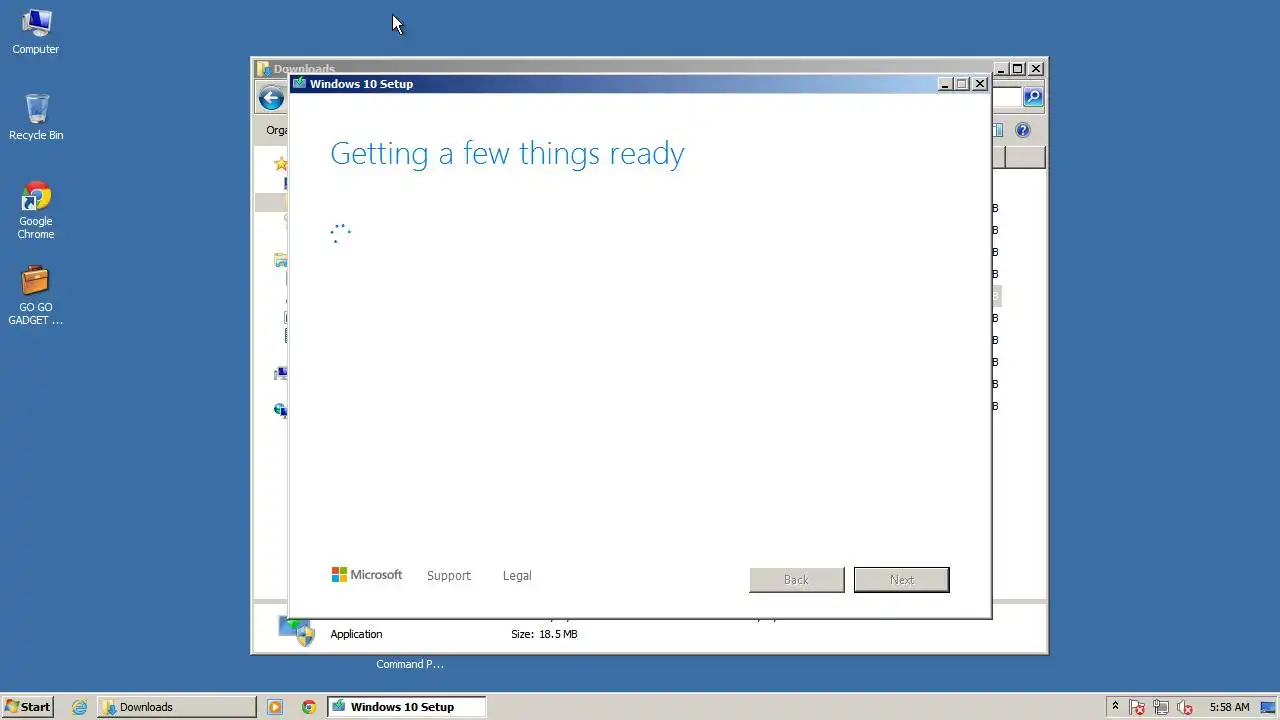
Task: Minimize the Downloads window
Action: [x=1001, y=69]
